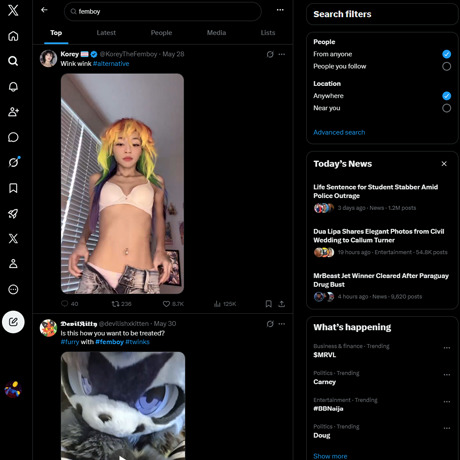Viewport: 460px width, 460px height.
Task: Like Korey's post
Action: pos(173,304)
